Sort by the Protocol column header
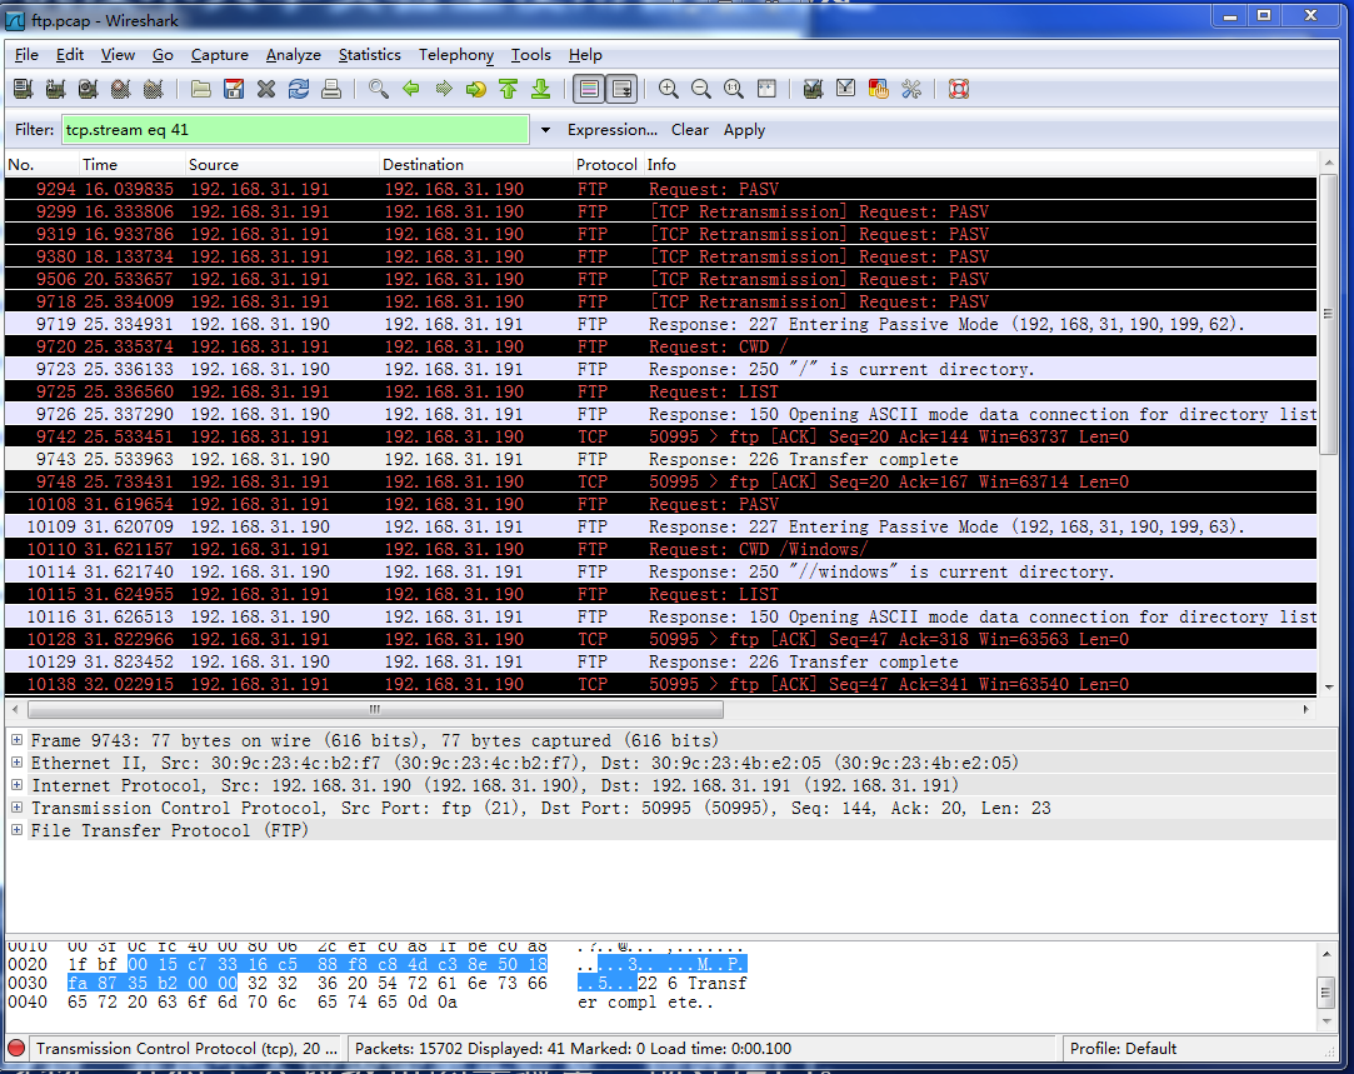Screen dimensions: 1354x1074 point(607,165)
